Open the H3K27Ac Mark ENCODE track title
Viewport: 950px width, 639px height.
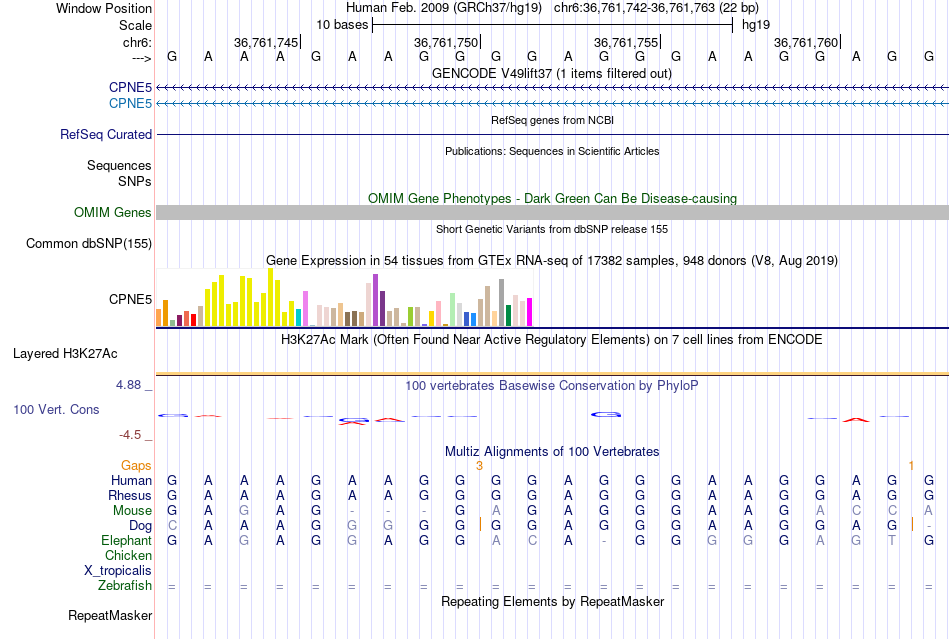coord(552,339)
